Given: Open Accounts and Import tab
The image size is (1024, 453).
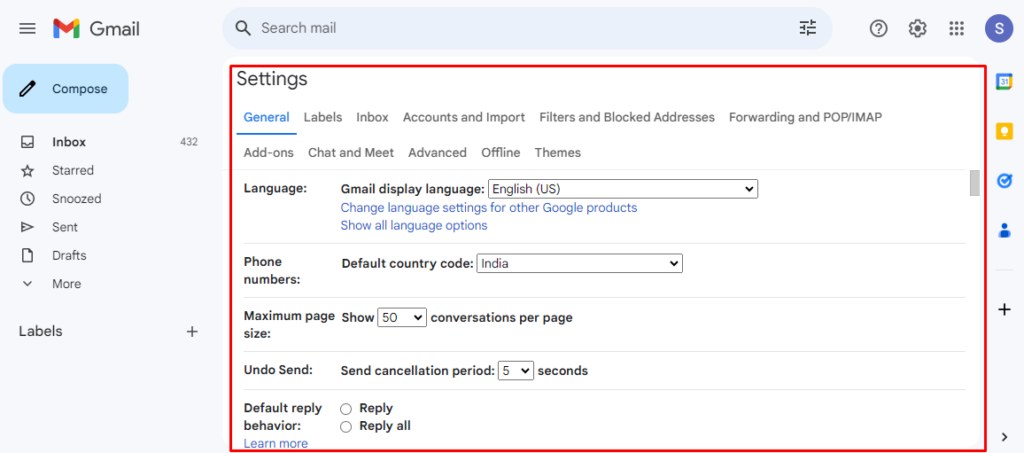Looking at the screenshot, I should pos(464,117).
